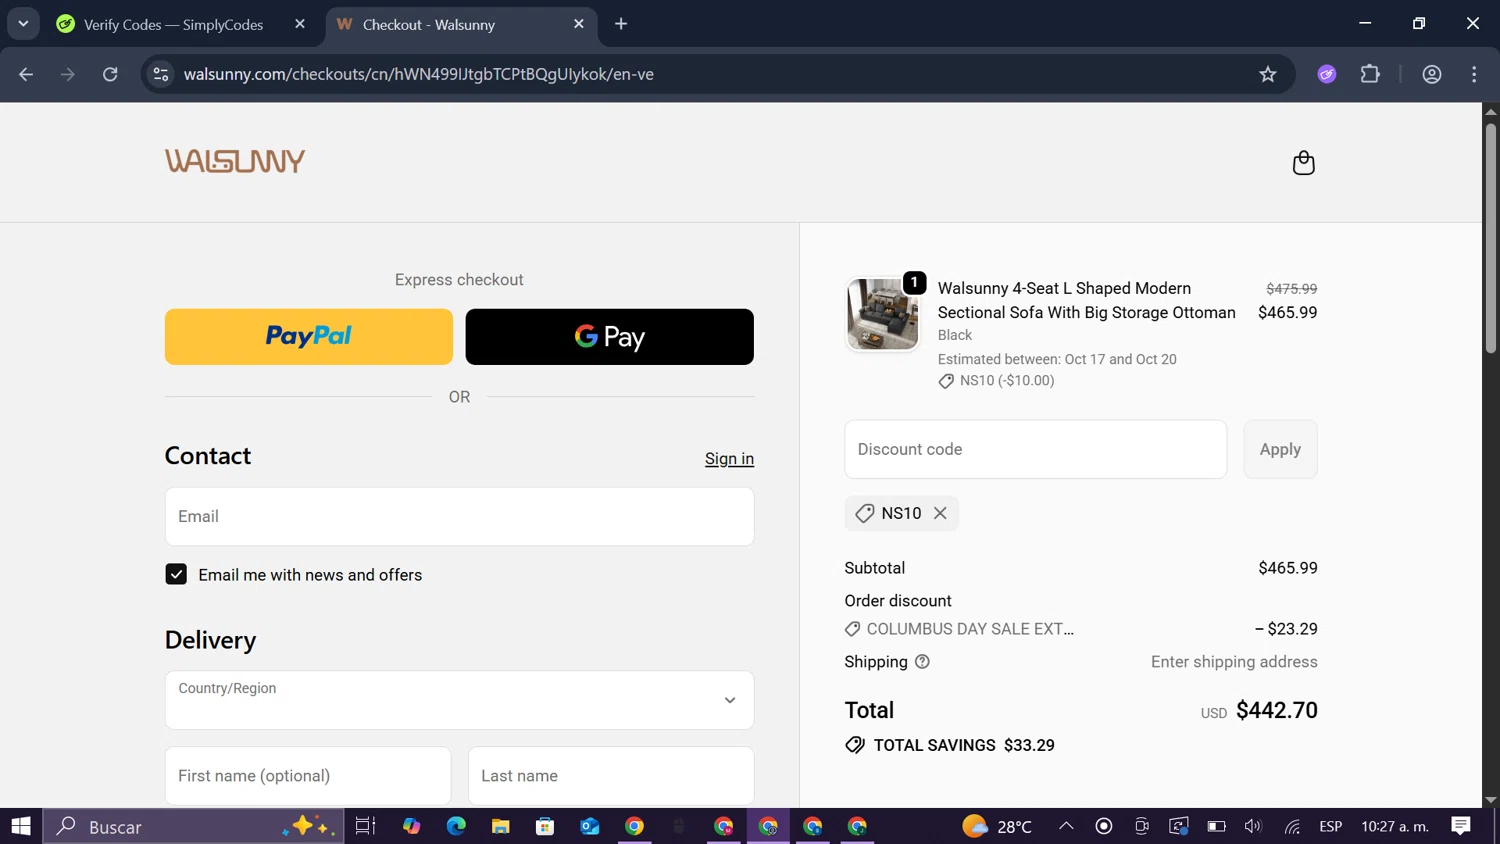Focus the Discount code input field
1500x844 pixels.
[1035, 449]
